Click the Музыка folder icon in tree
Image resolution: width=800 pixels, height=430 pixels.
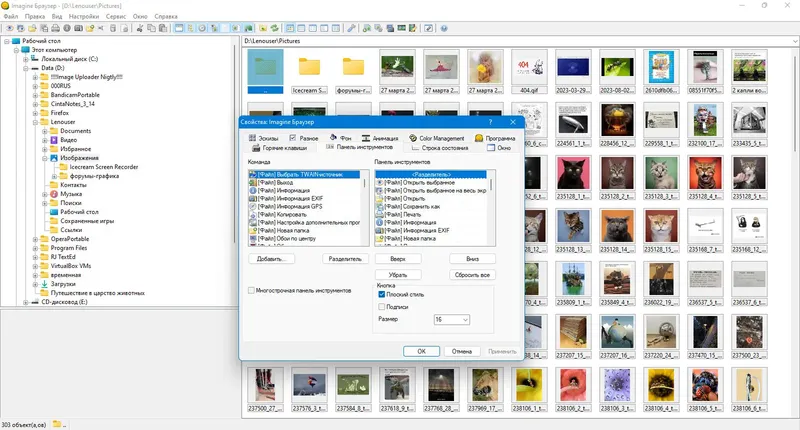click(54, 194)
